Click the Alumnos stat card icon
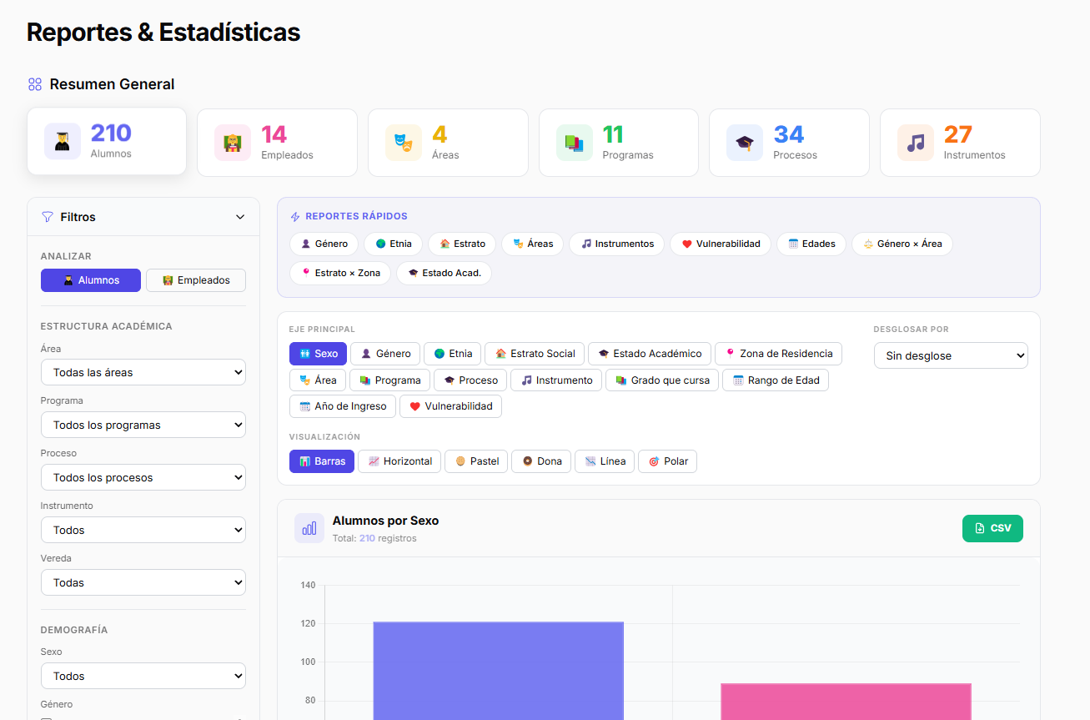 (x=62, y=141)
